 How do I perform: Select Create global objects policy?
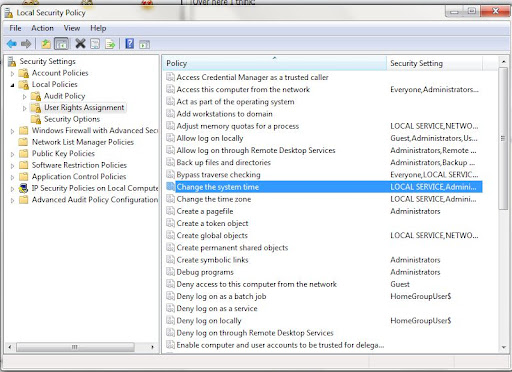coord(212,235)
